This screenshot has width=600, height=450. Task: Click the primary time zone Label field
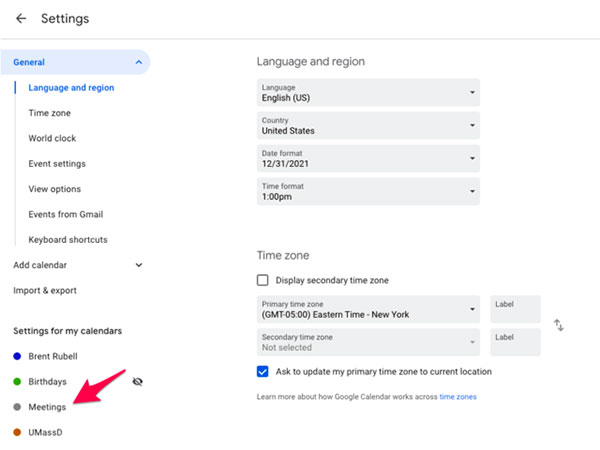click(x=515, y=309)
